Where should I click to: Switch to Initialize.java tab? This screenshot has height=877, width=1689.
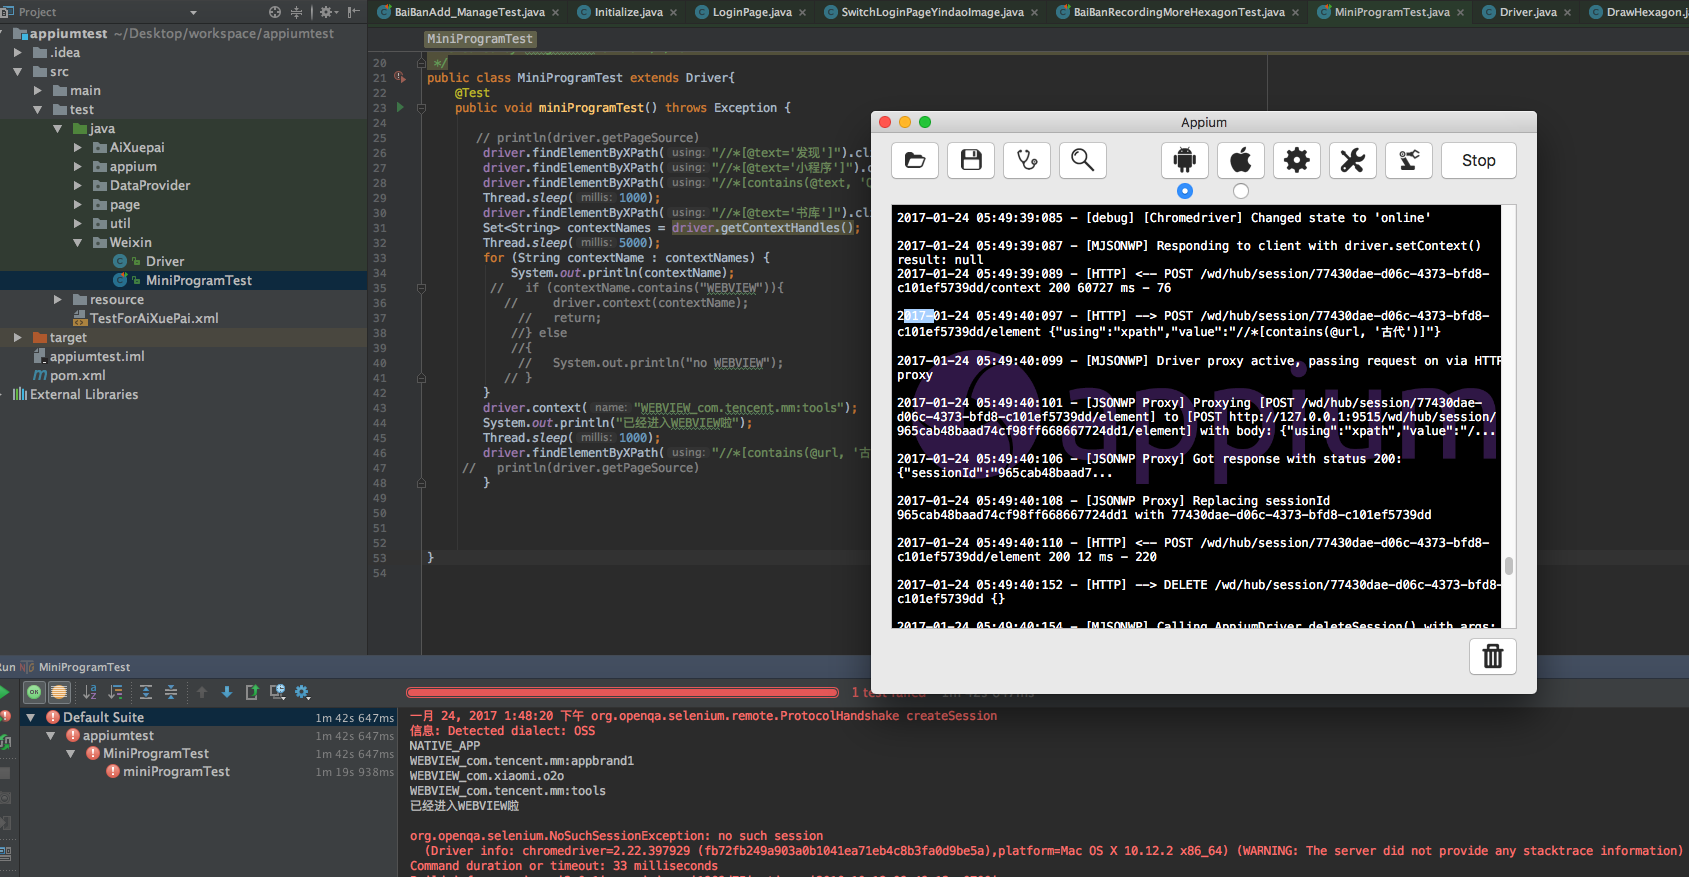pos(629,12)
